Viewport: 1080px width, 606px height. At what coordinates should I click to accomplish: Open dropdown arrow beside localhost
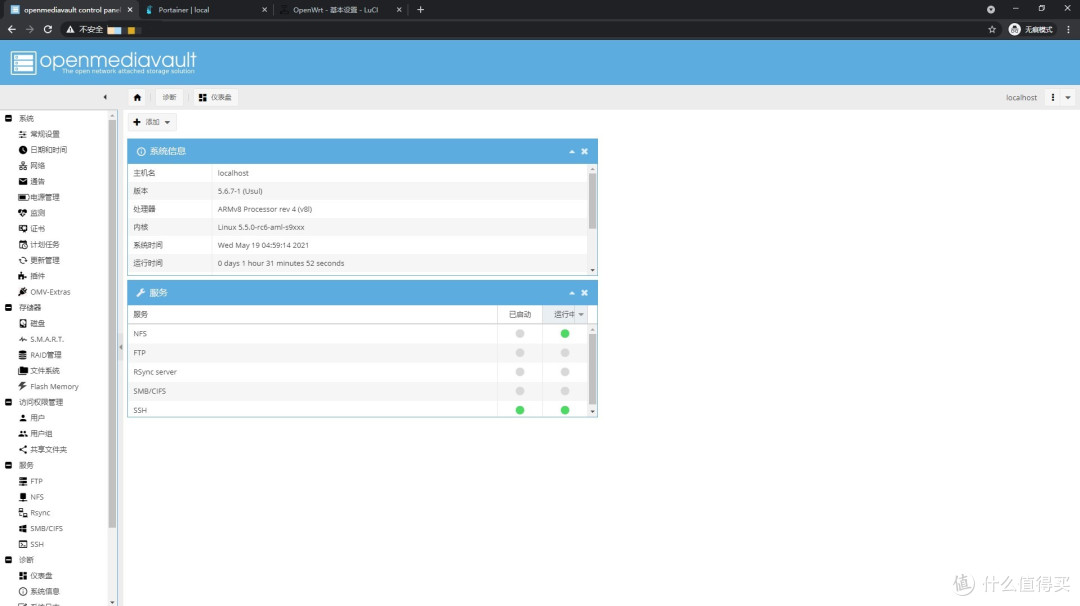coord(1068,98)
